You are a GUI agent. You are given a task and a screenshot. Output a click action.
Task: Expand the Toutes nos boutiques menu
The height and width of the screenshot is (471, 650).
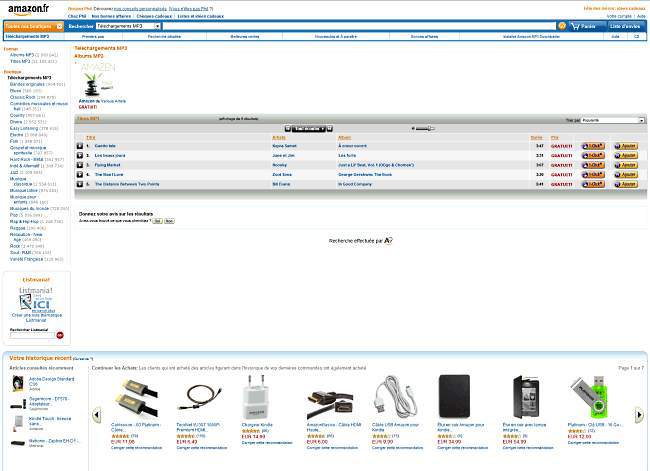click(34, 27)
